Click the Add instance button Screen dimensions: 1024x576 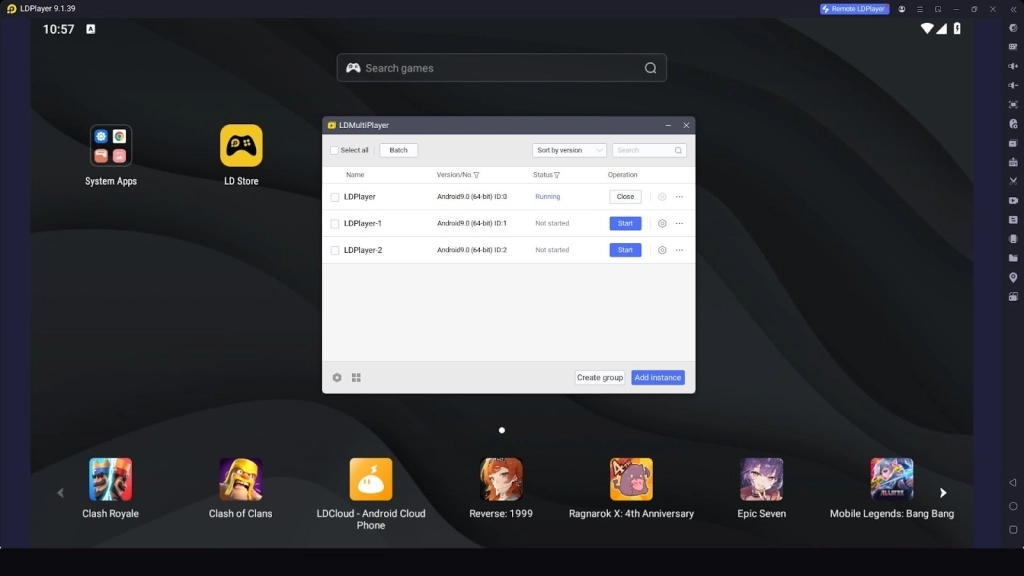coord(657,378)
